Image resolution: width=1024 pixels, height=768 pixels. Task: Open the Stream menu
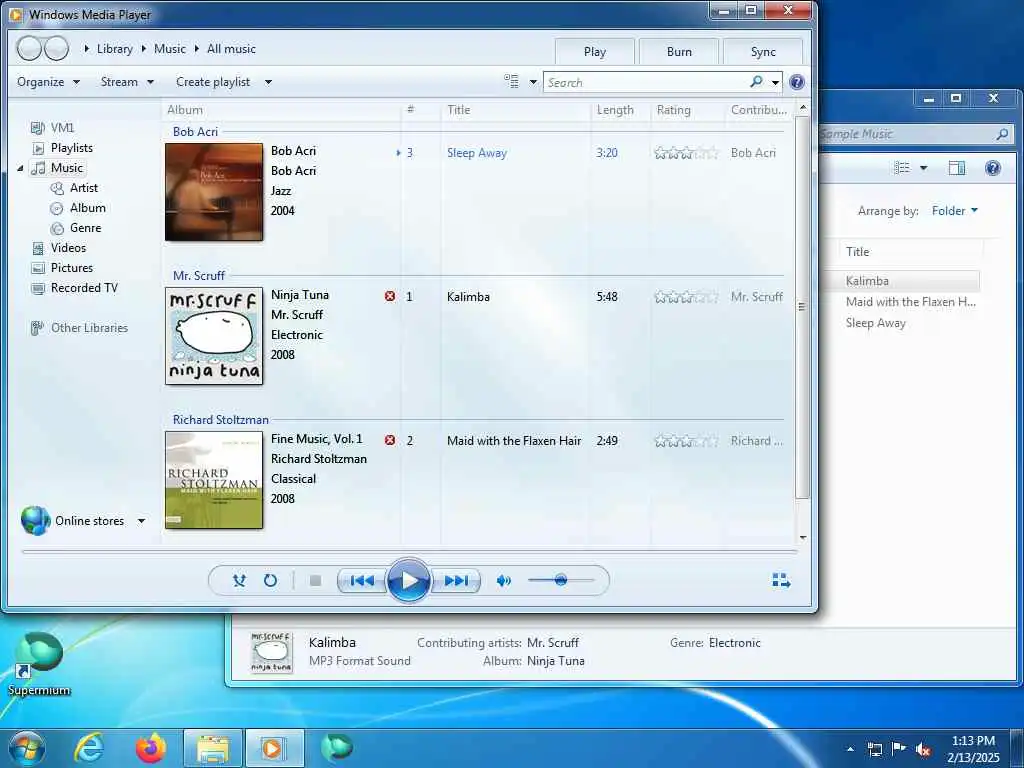pos(127,82)
